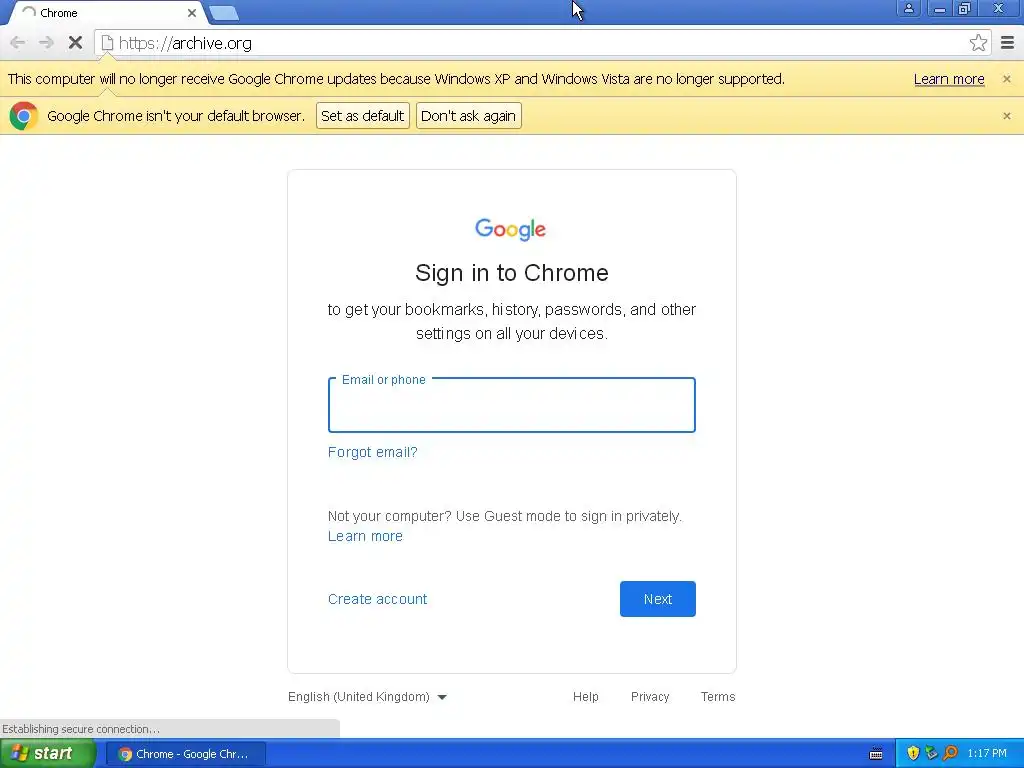
Task: Select the Chrome taskbar button
Action: (x=185, y=754)
